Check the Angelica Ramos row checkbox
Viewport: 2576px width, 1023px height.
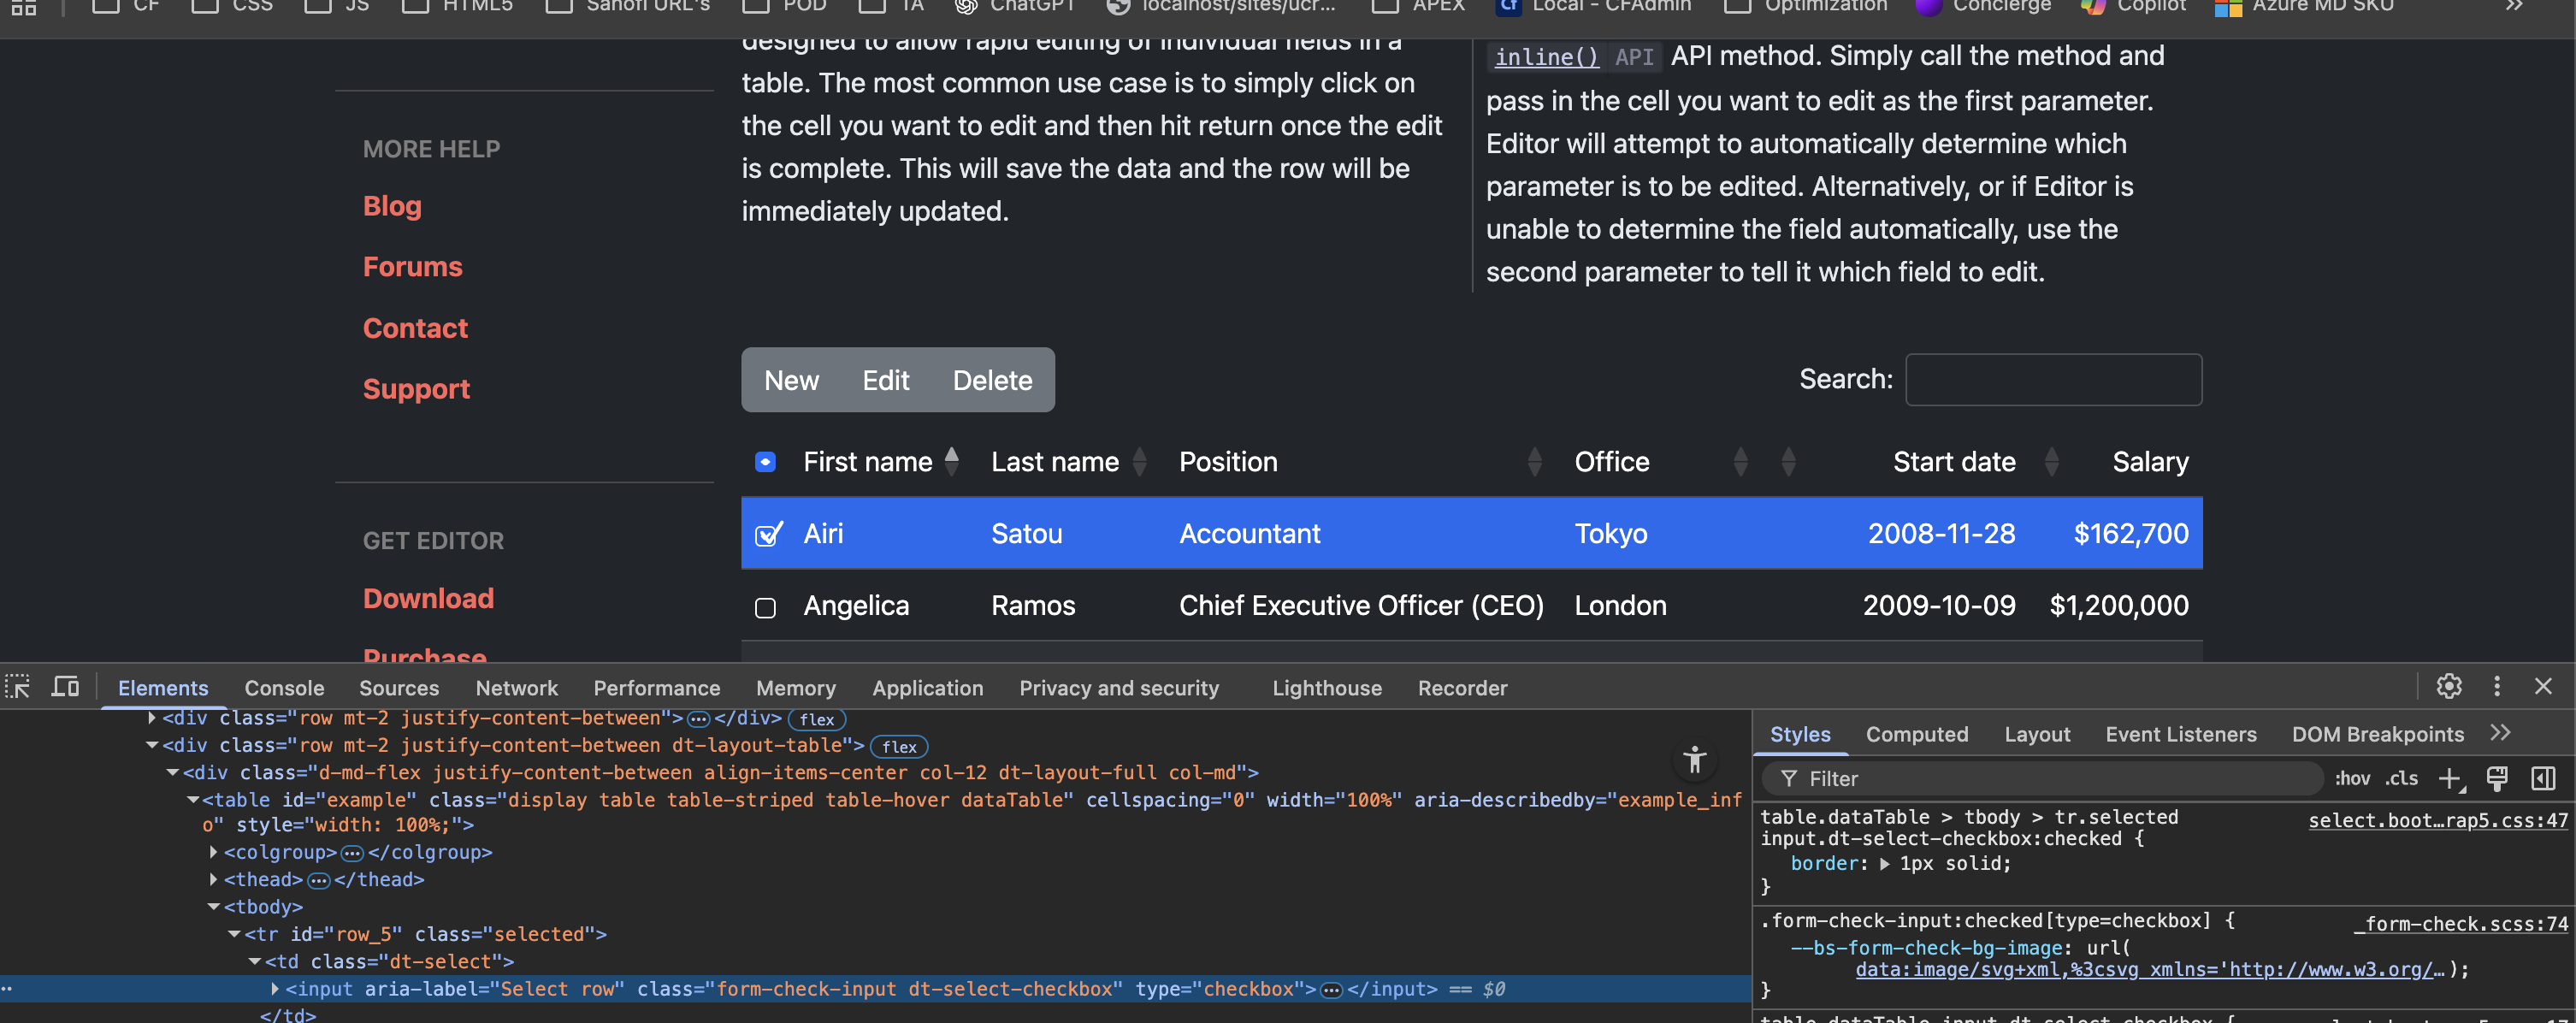click(x=765, y=608)
